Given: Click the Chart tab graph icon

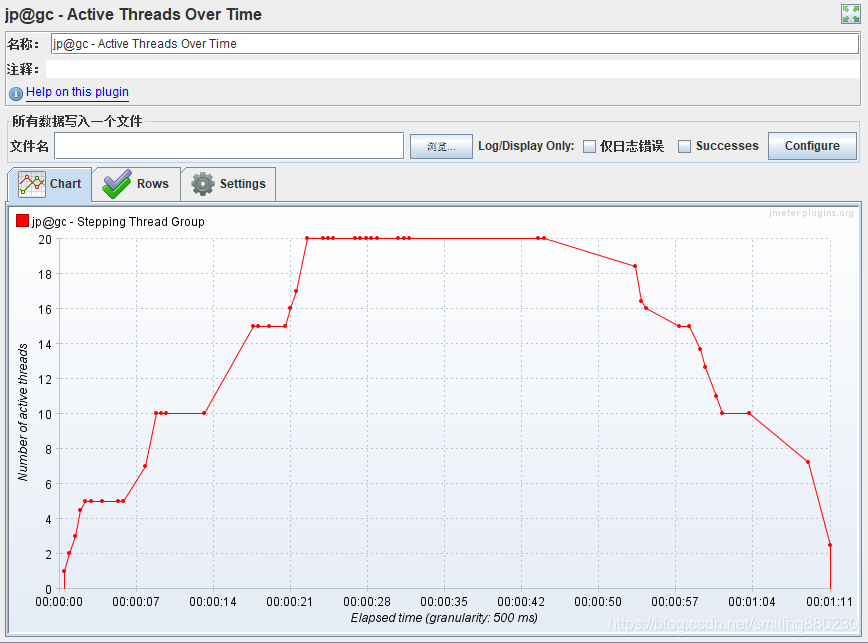Looking at the screenshot, I should pos(32,184).
